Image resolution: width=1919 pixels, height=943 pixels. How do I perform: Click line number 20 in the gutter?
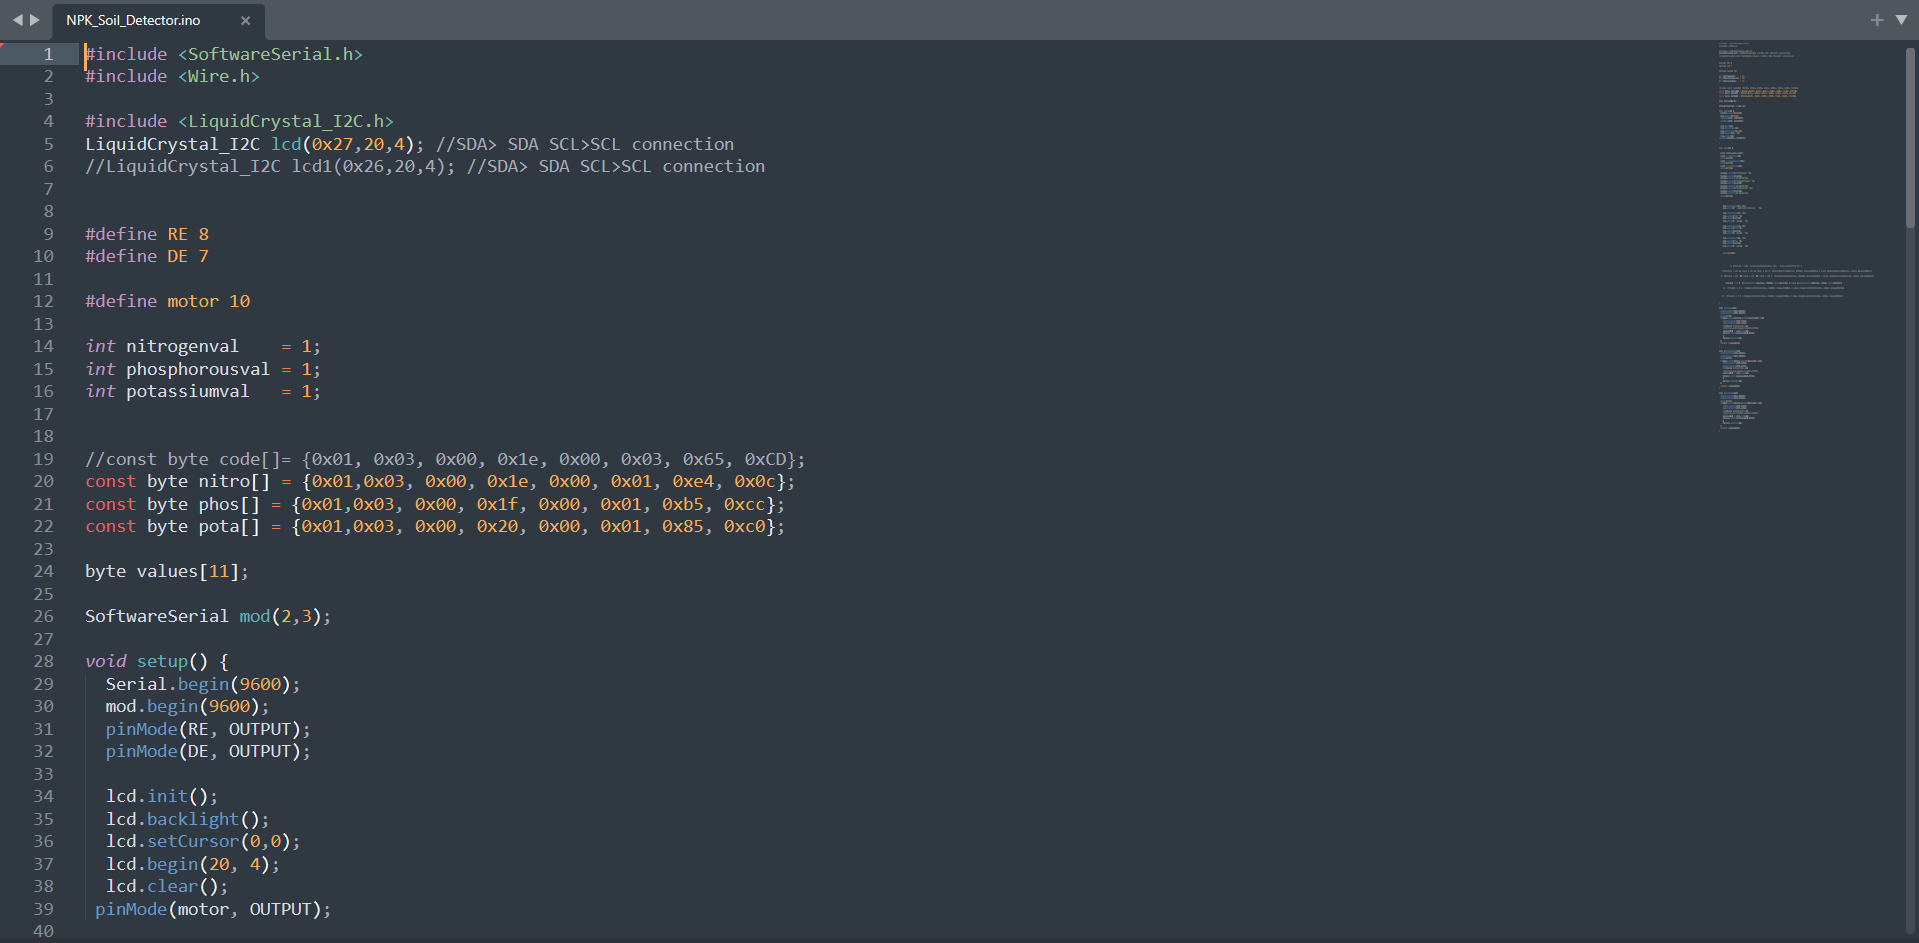[43, 481]
